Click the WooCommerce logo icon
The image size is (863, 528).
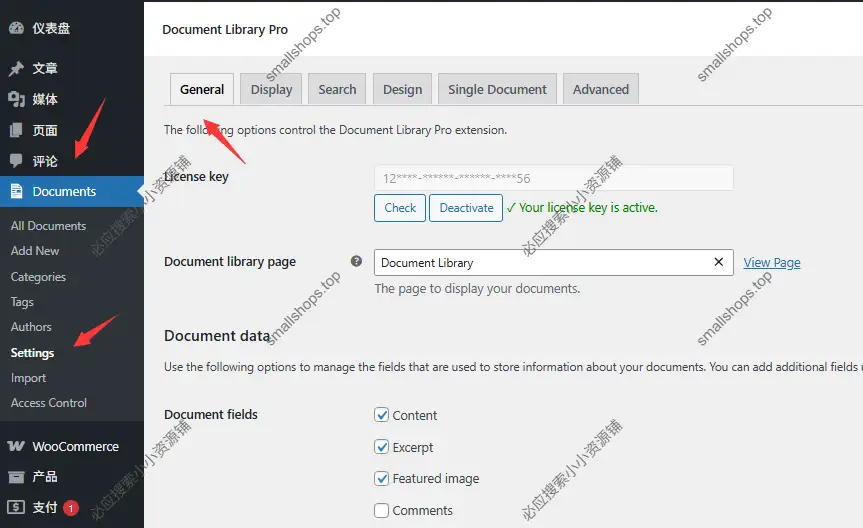tap(17, 446)
